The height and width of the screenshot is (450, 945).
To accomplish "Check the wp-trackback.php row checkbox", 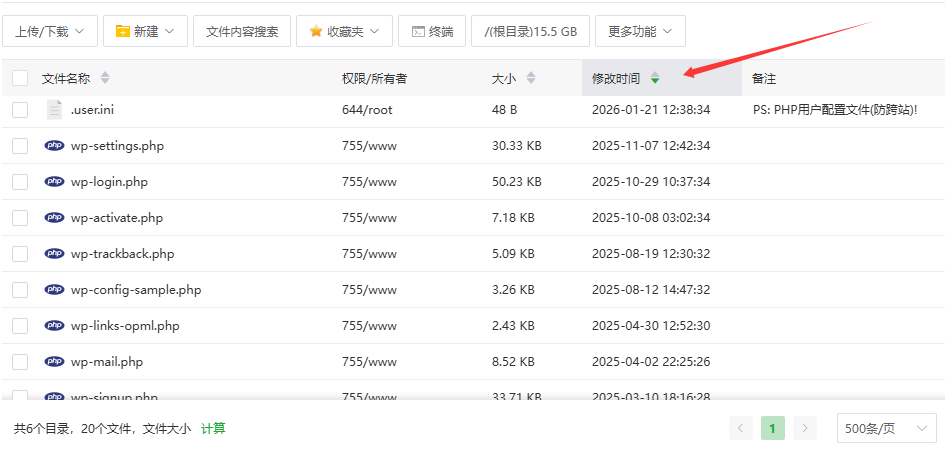I will coord(20,254).
